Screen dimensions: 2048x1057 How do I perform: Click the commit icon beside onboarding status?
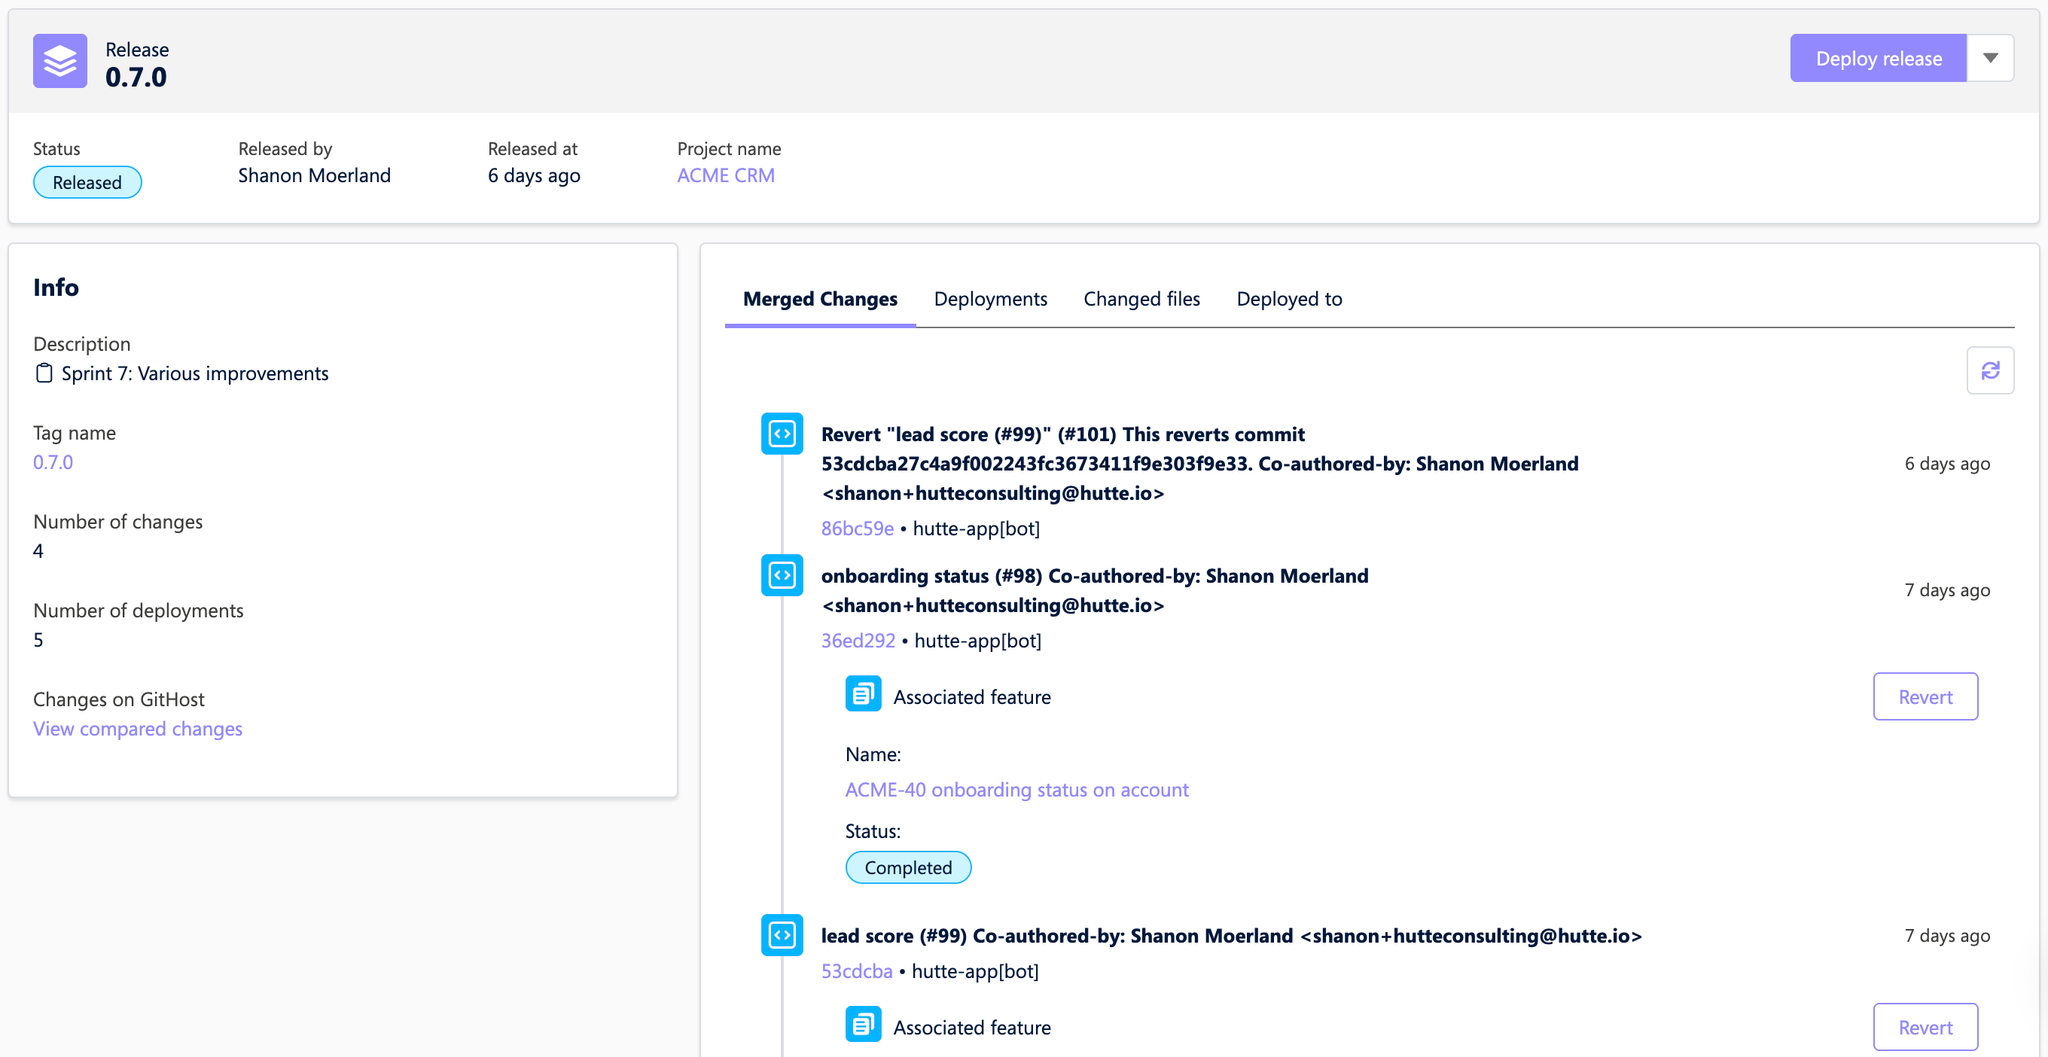point(782,576)
